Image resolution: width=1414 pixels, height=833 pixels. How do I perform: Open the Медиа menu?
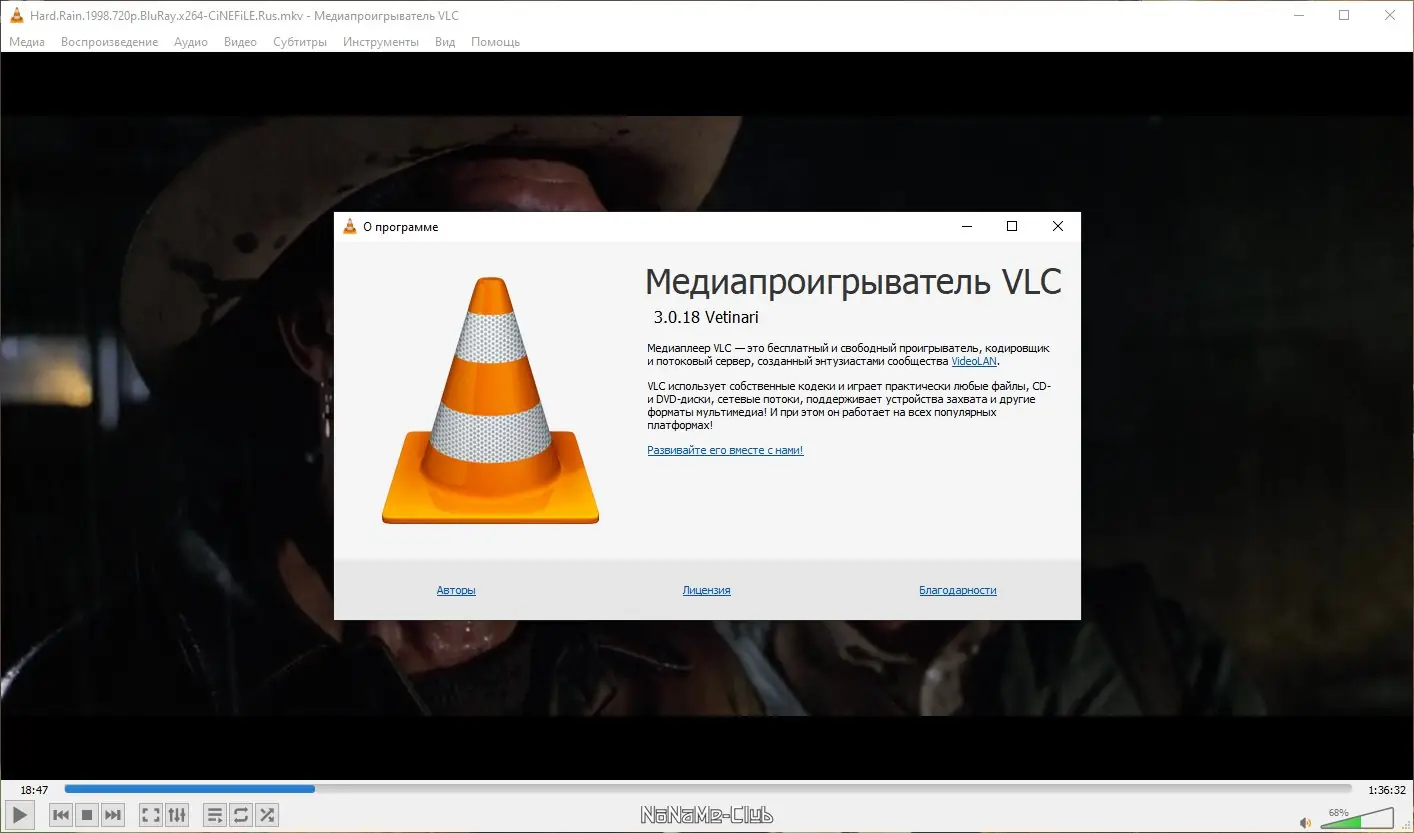pyautogui.click(x=27, y=42)
